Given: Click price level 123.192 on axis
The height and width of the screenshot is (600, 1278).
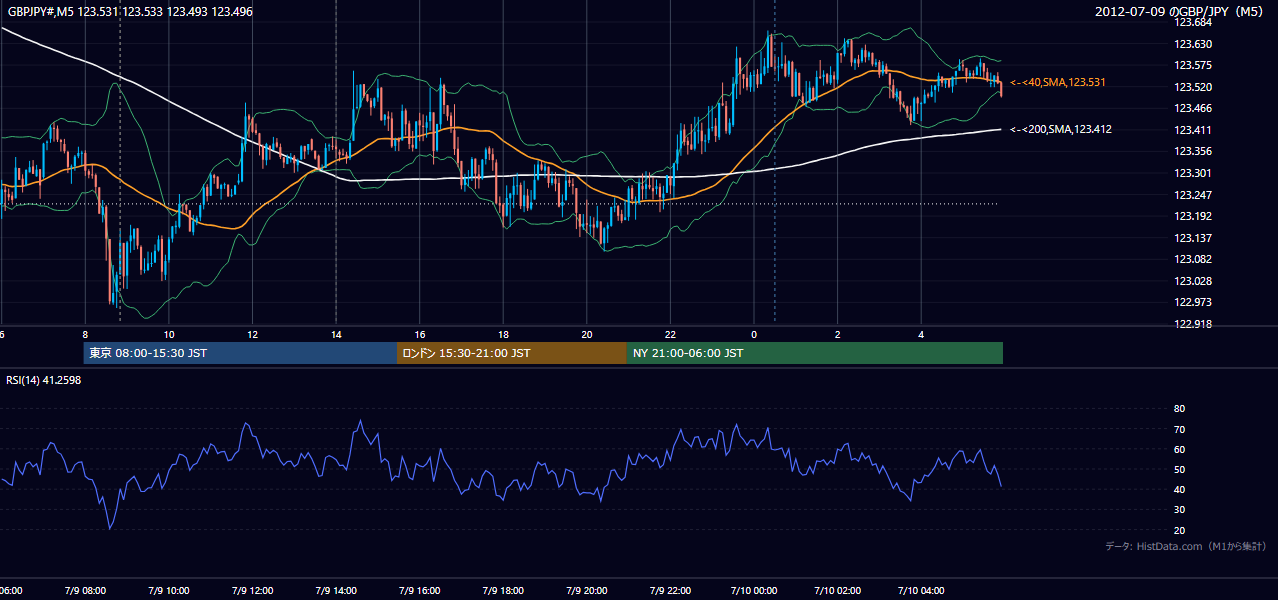Looking at the screenshot, I should [1192, 216].
